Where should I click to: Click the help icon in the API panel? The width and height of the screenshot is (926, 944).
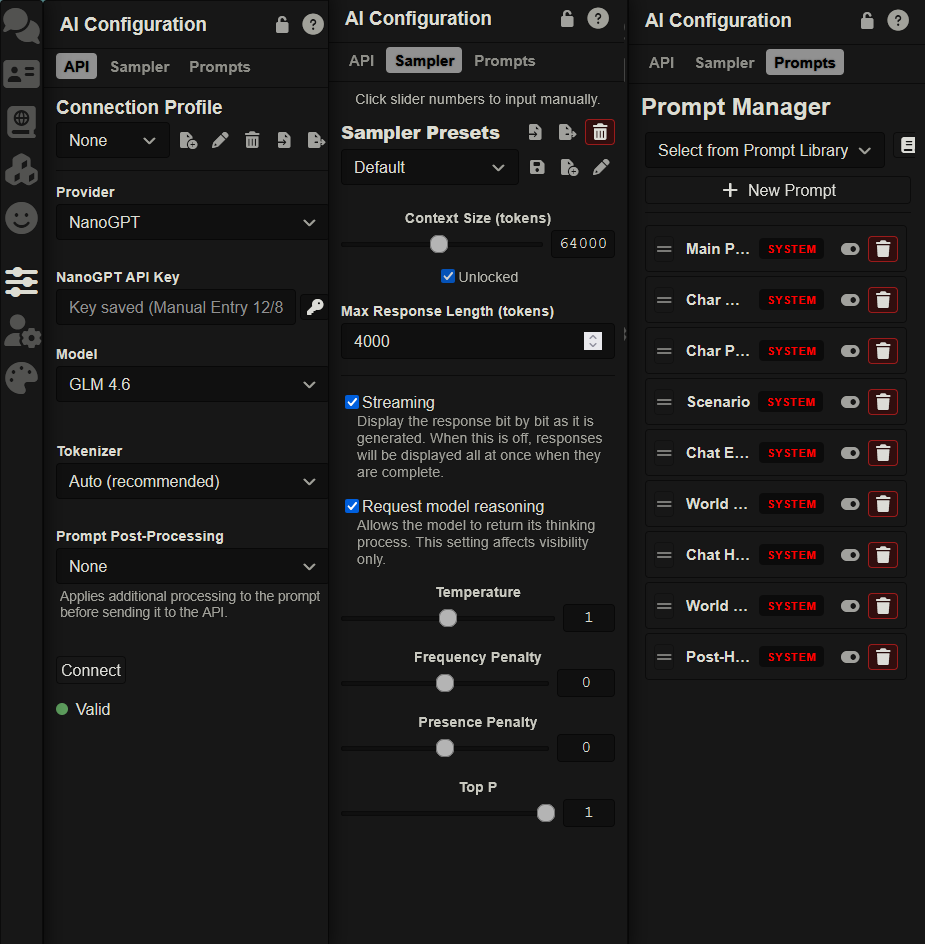(312, 25)
